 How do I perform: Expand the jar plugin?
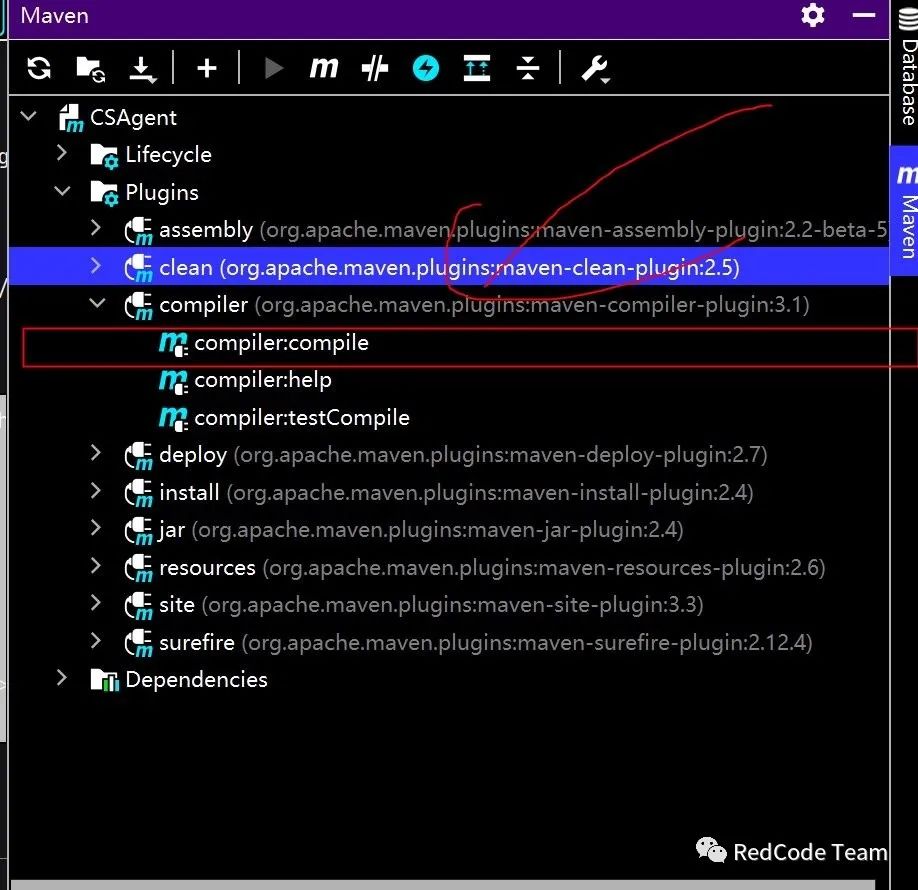[x=97, y=529]
